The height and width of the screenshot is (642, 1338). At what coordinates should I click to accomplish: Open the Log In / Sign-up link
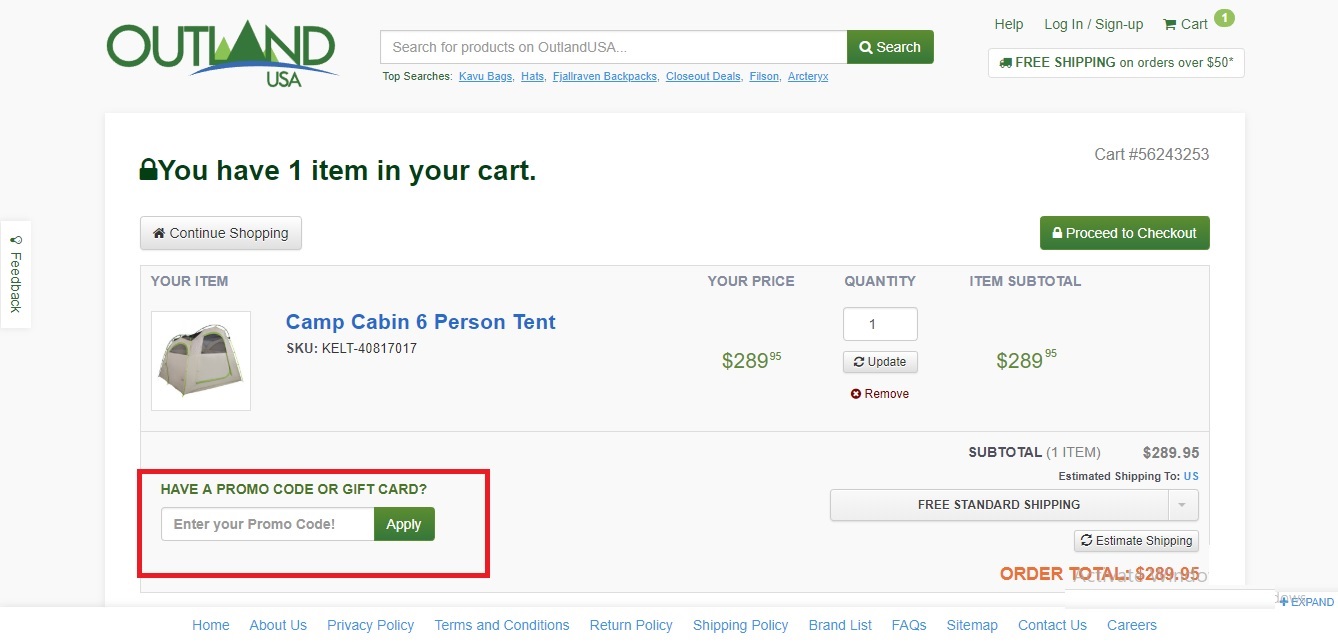1093,24
